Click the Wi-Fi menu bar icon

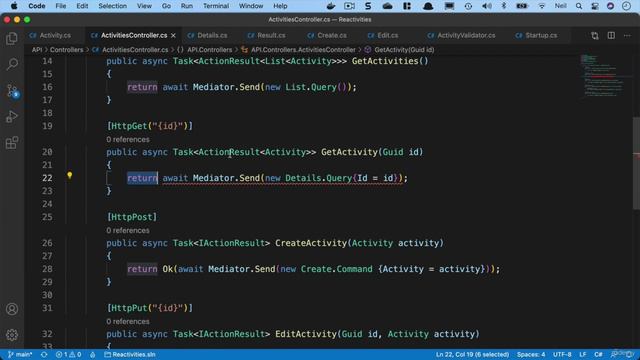point(542,6)
